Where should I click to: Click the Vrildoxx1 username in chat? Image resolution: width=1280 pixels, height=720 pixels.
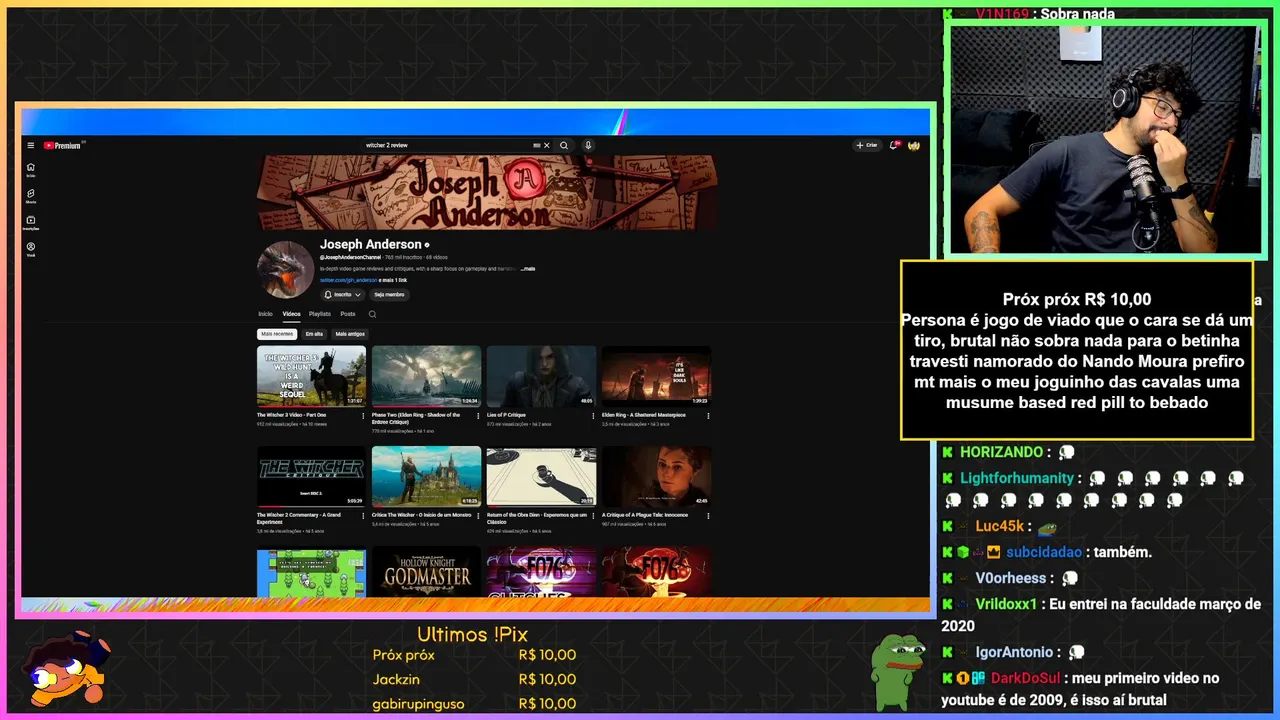(1007, 604)
